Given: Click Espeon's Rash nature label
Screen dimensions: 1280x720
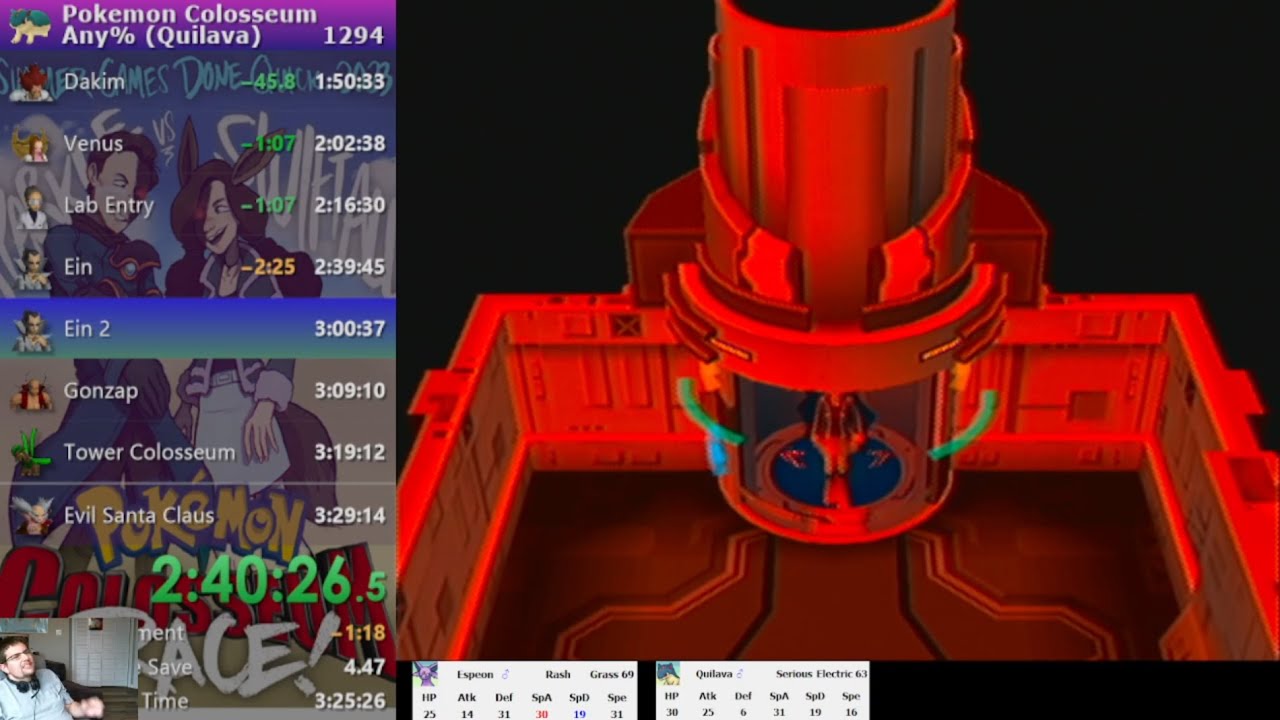Looking at the screenshot, I should click(557, 674).
